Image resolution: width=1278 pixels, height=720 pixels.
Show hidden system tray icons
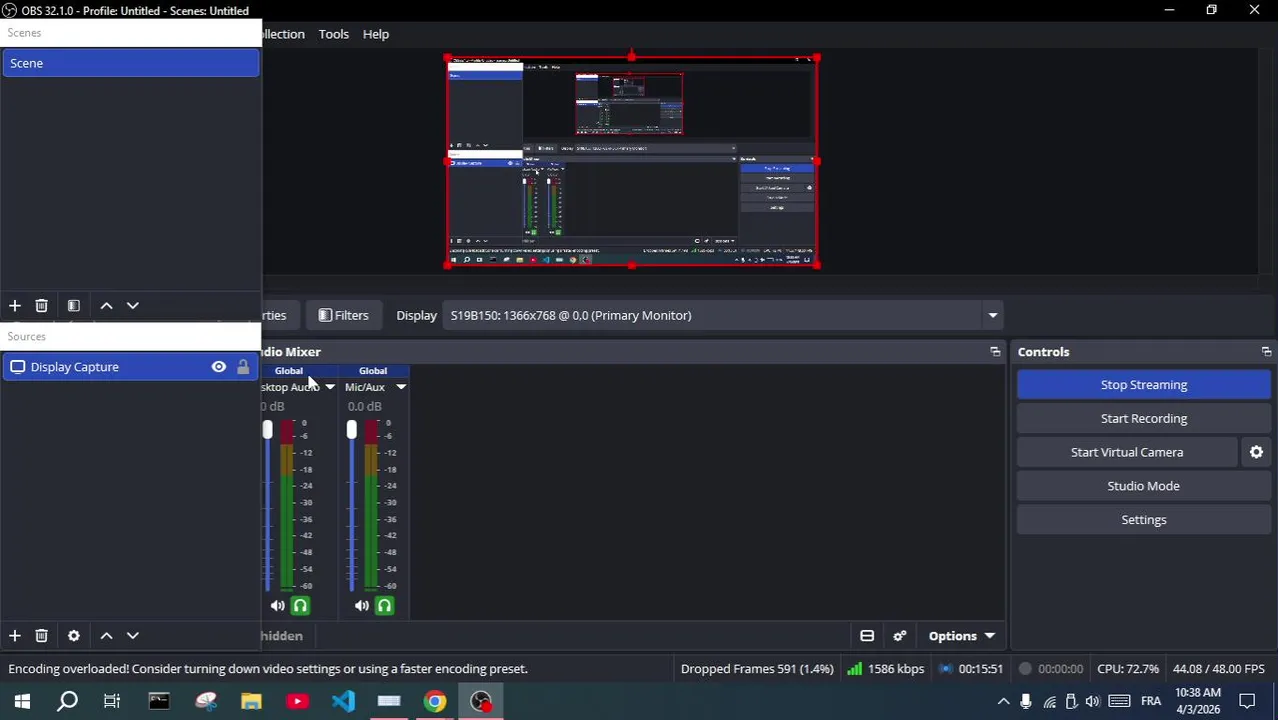coord(1003,702)
